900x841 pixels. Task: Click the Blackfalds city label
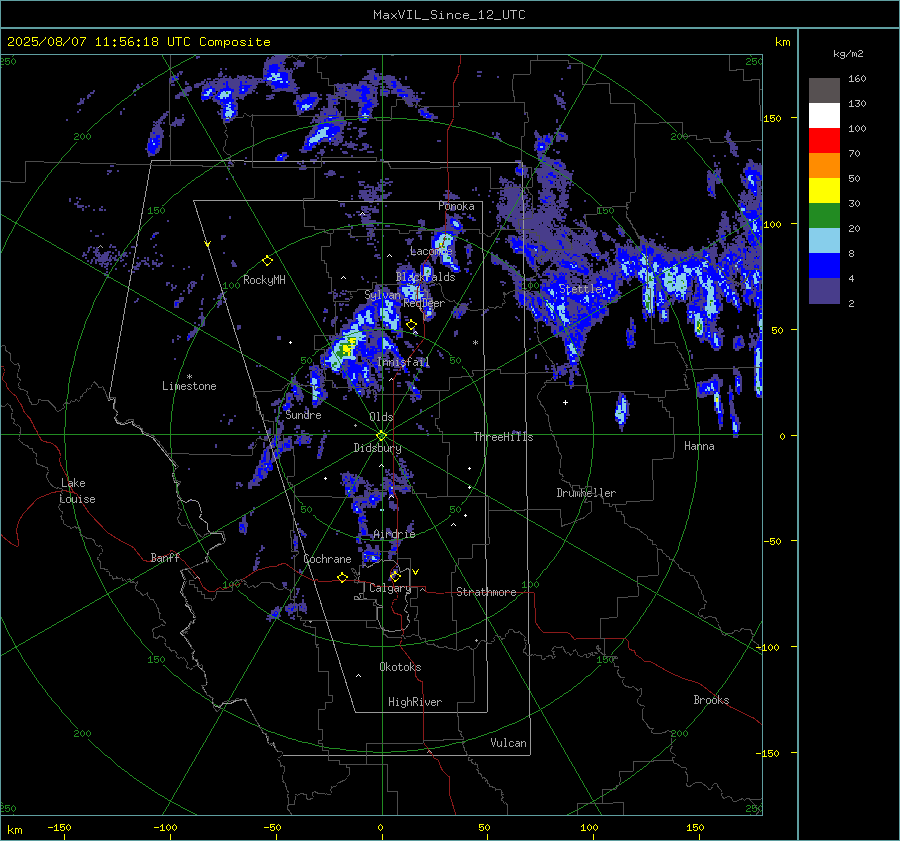(425, 277)
